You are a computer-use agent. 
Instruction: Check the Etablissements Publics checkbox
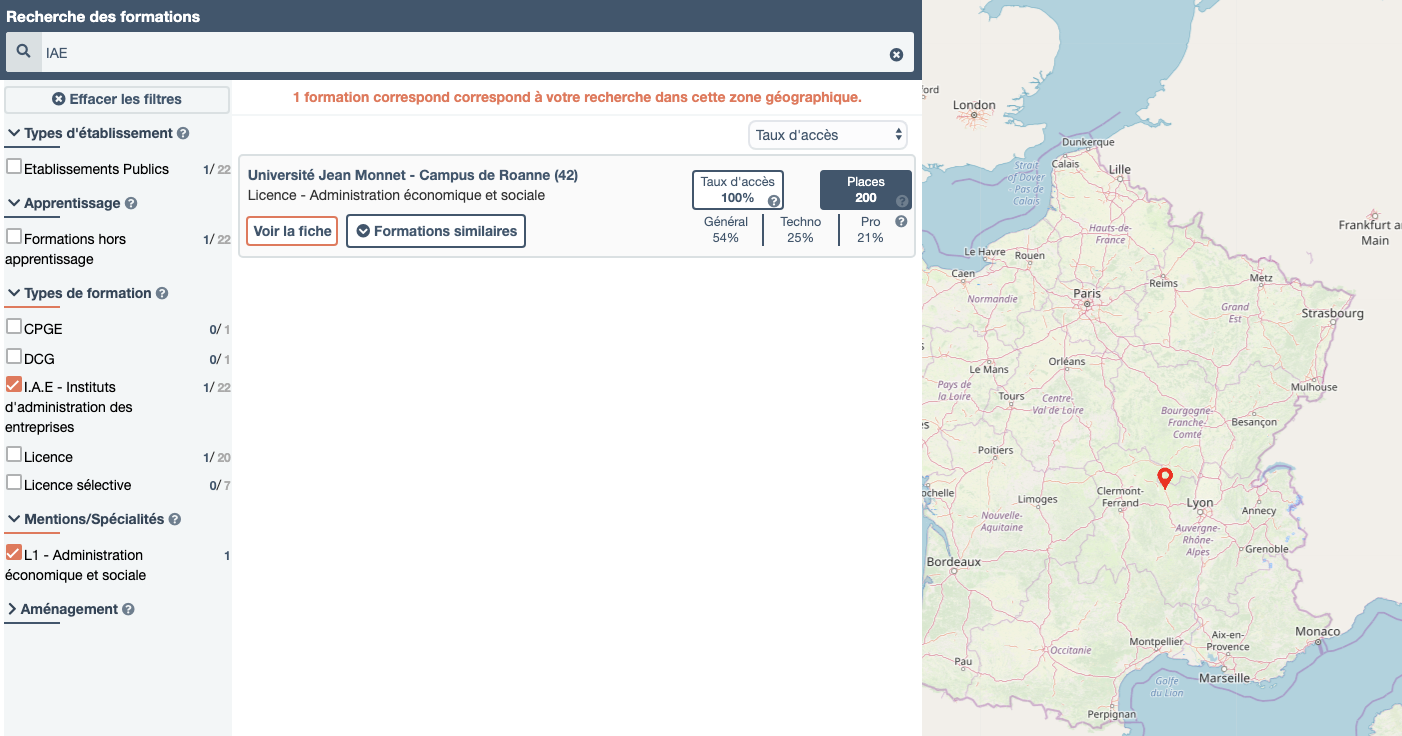14,167
